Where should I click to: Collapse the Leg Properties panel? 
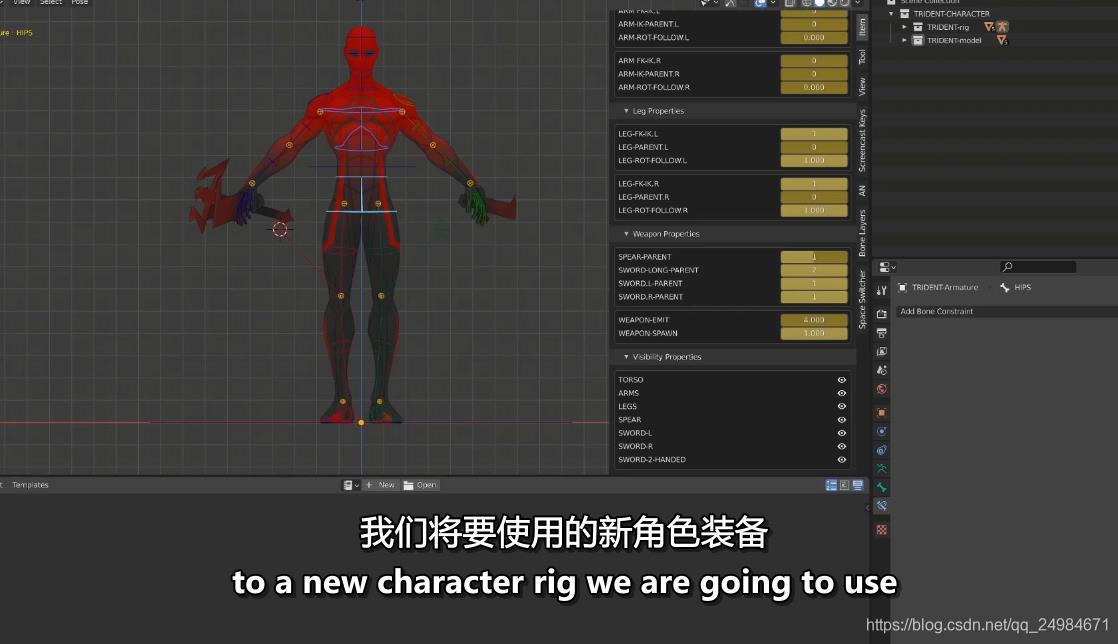626,111
